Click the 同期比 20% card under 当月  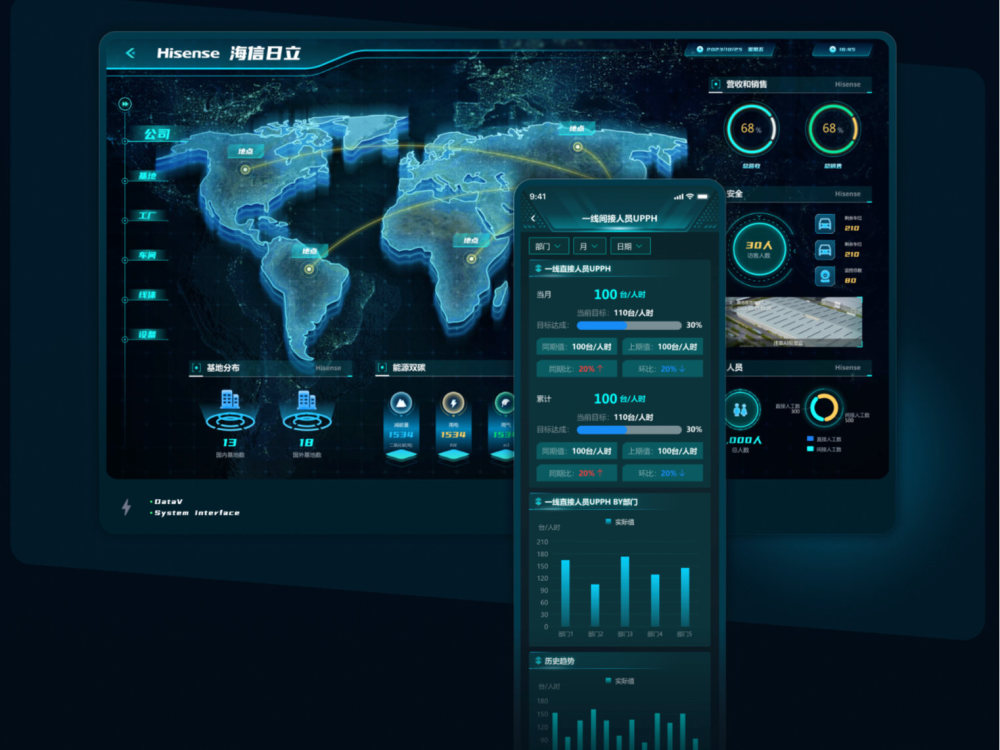(577, 369)
